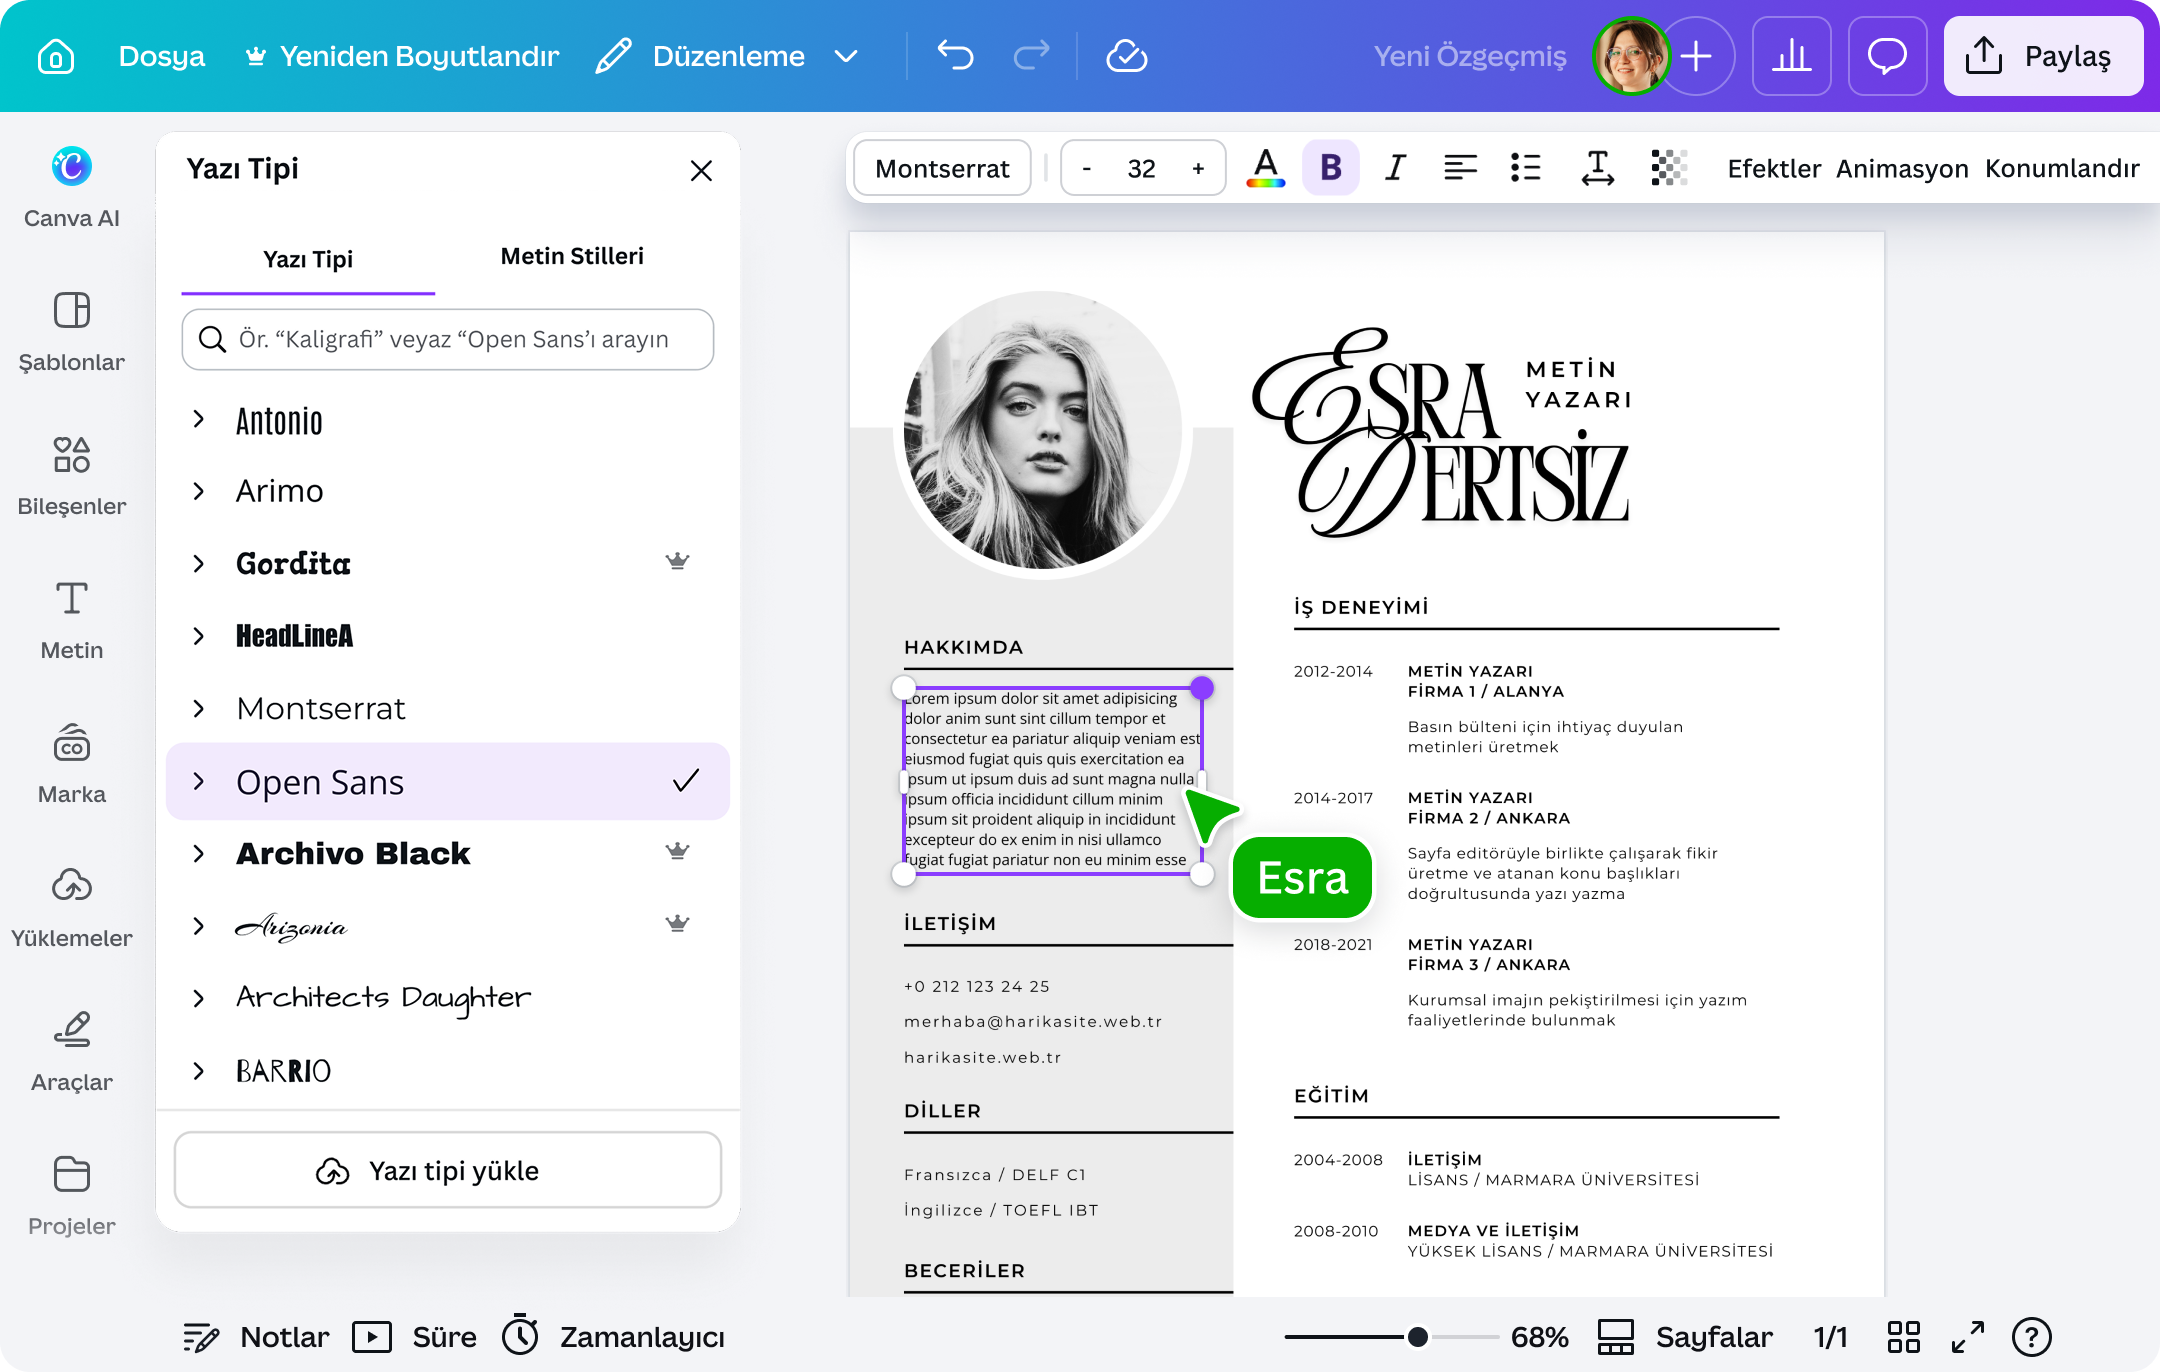This screenshot has width=2160, height=1372.
Task: Open transparency checkerboard control
Action: 1668,168
